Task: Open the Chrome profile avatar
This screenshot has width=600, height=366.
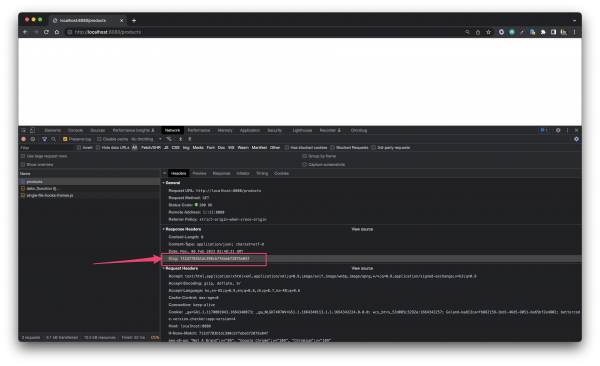Action: click(564, 32)
